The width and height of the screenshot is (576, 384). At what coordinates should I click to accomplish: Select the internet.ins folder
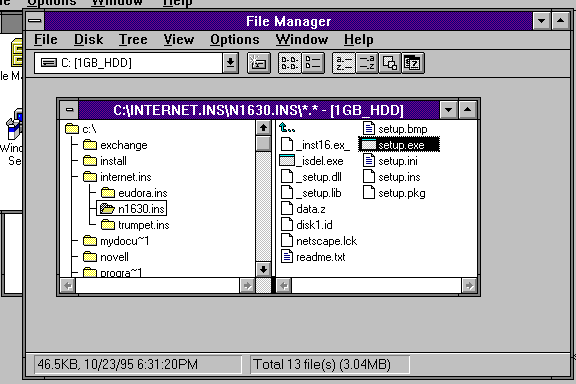[117, 177]
